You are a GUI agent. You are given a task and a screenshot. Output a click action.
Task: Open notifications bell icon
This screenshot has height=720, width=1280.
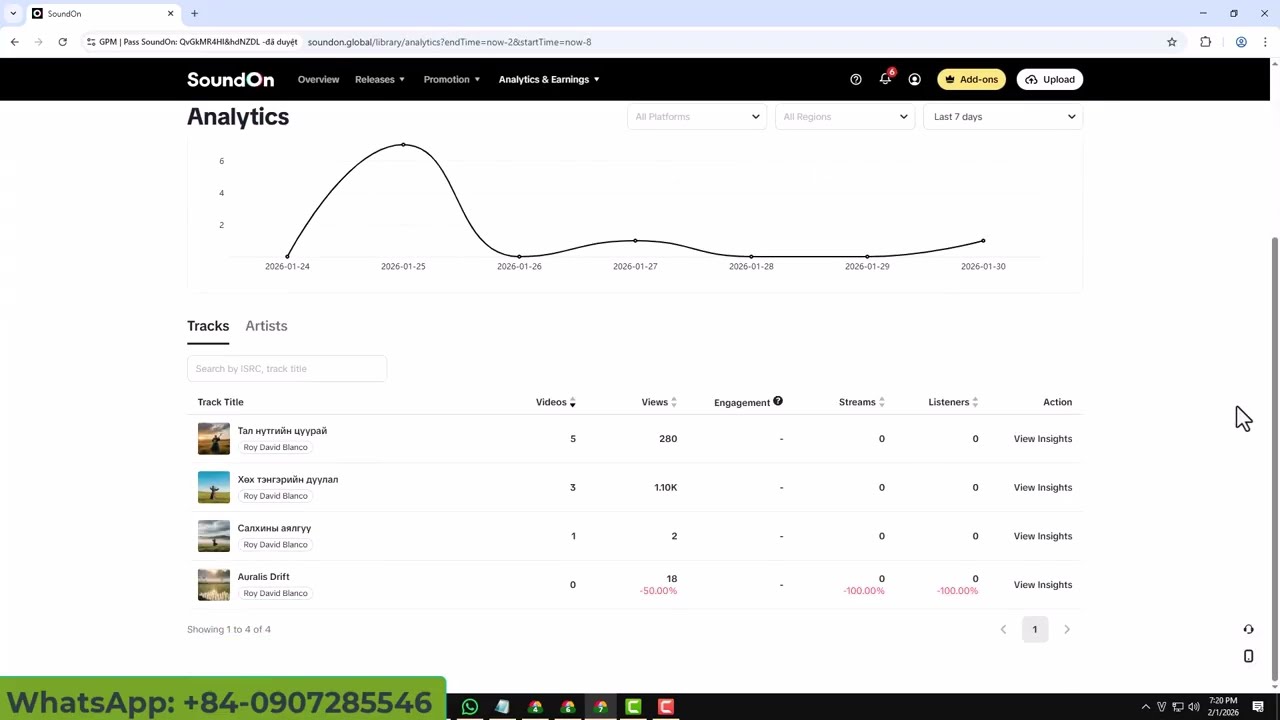click(886, 78)
